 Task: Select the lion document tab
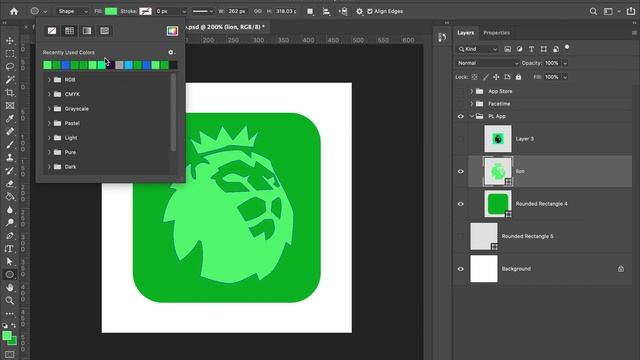(x=225, y=27)
